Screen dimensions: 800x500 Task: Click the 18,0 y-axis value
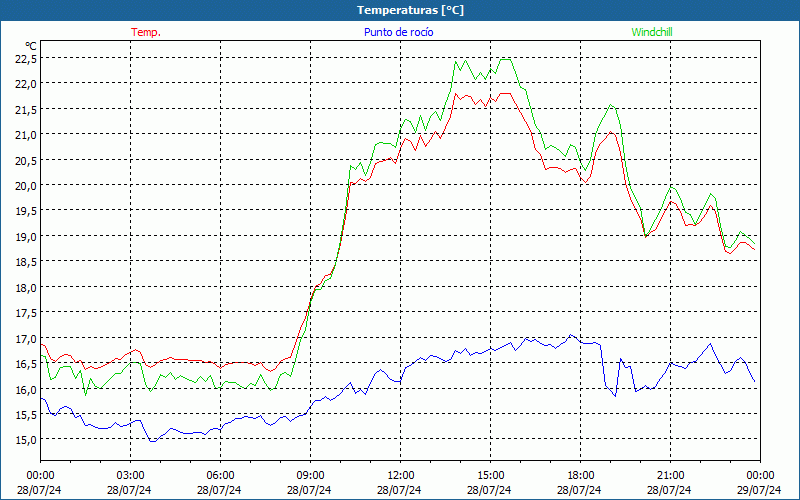[26, 287]
